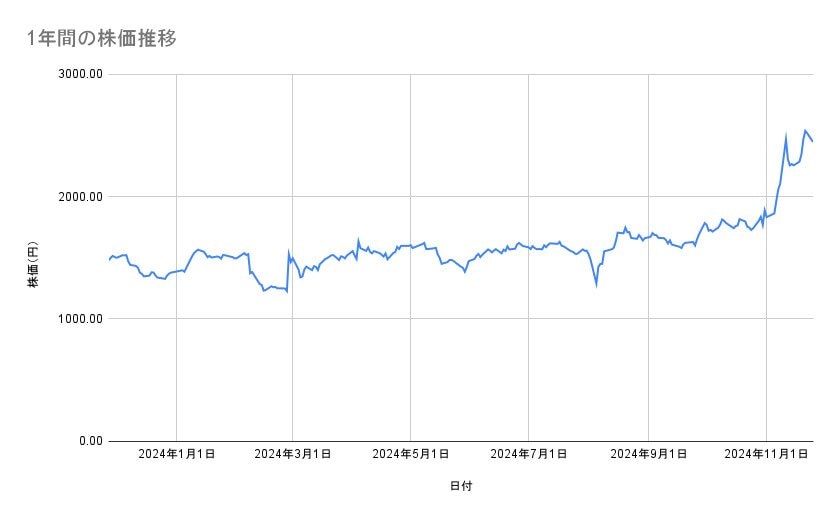Select the "2024年5月1日" date label
The width and height of the screenshot is (839, 519).
(411, 455)
